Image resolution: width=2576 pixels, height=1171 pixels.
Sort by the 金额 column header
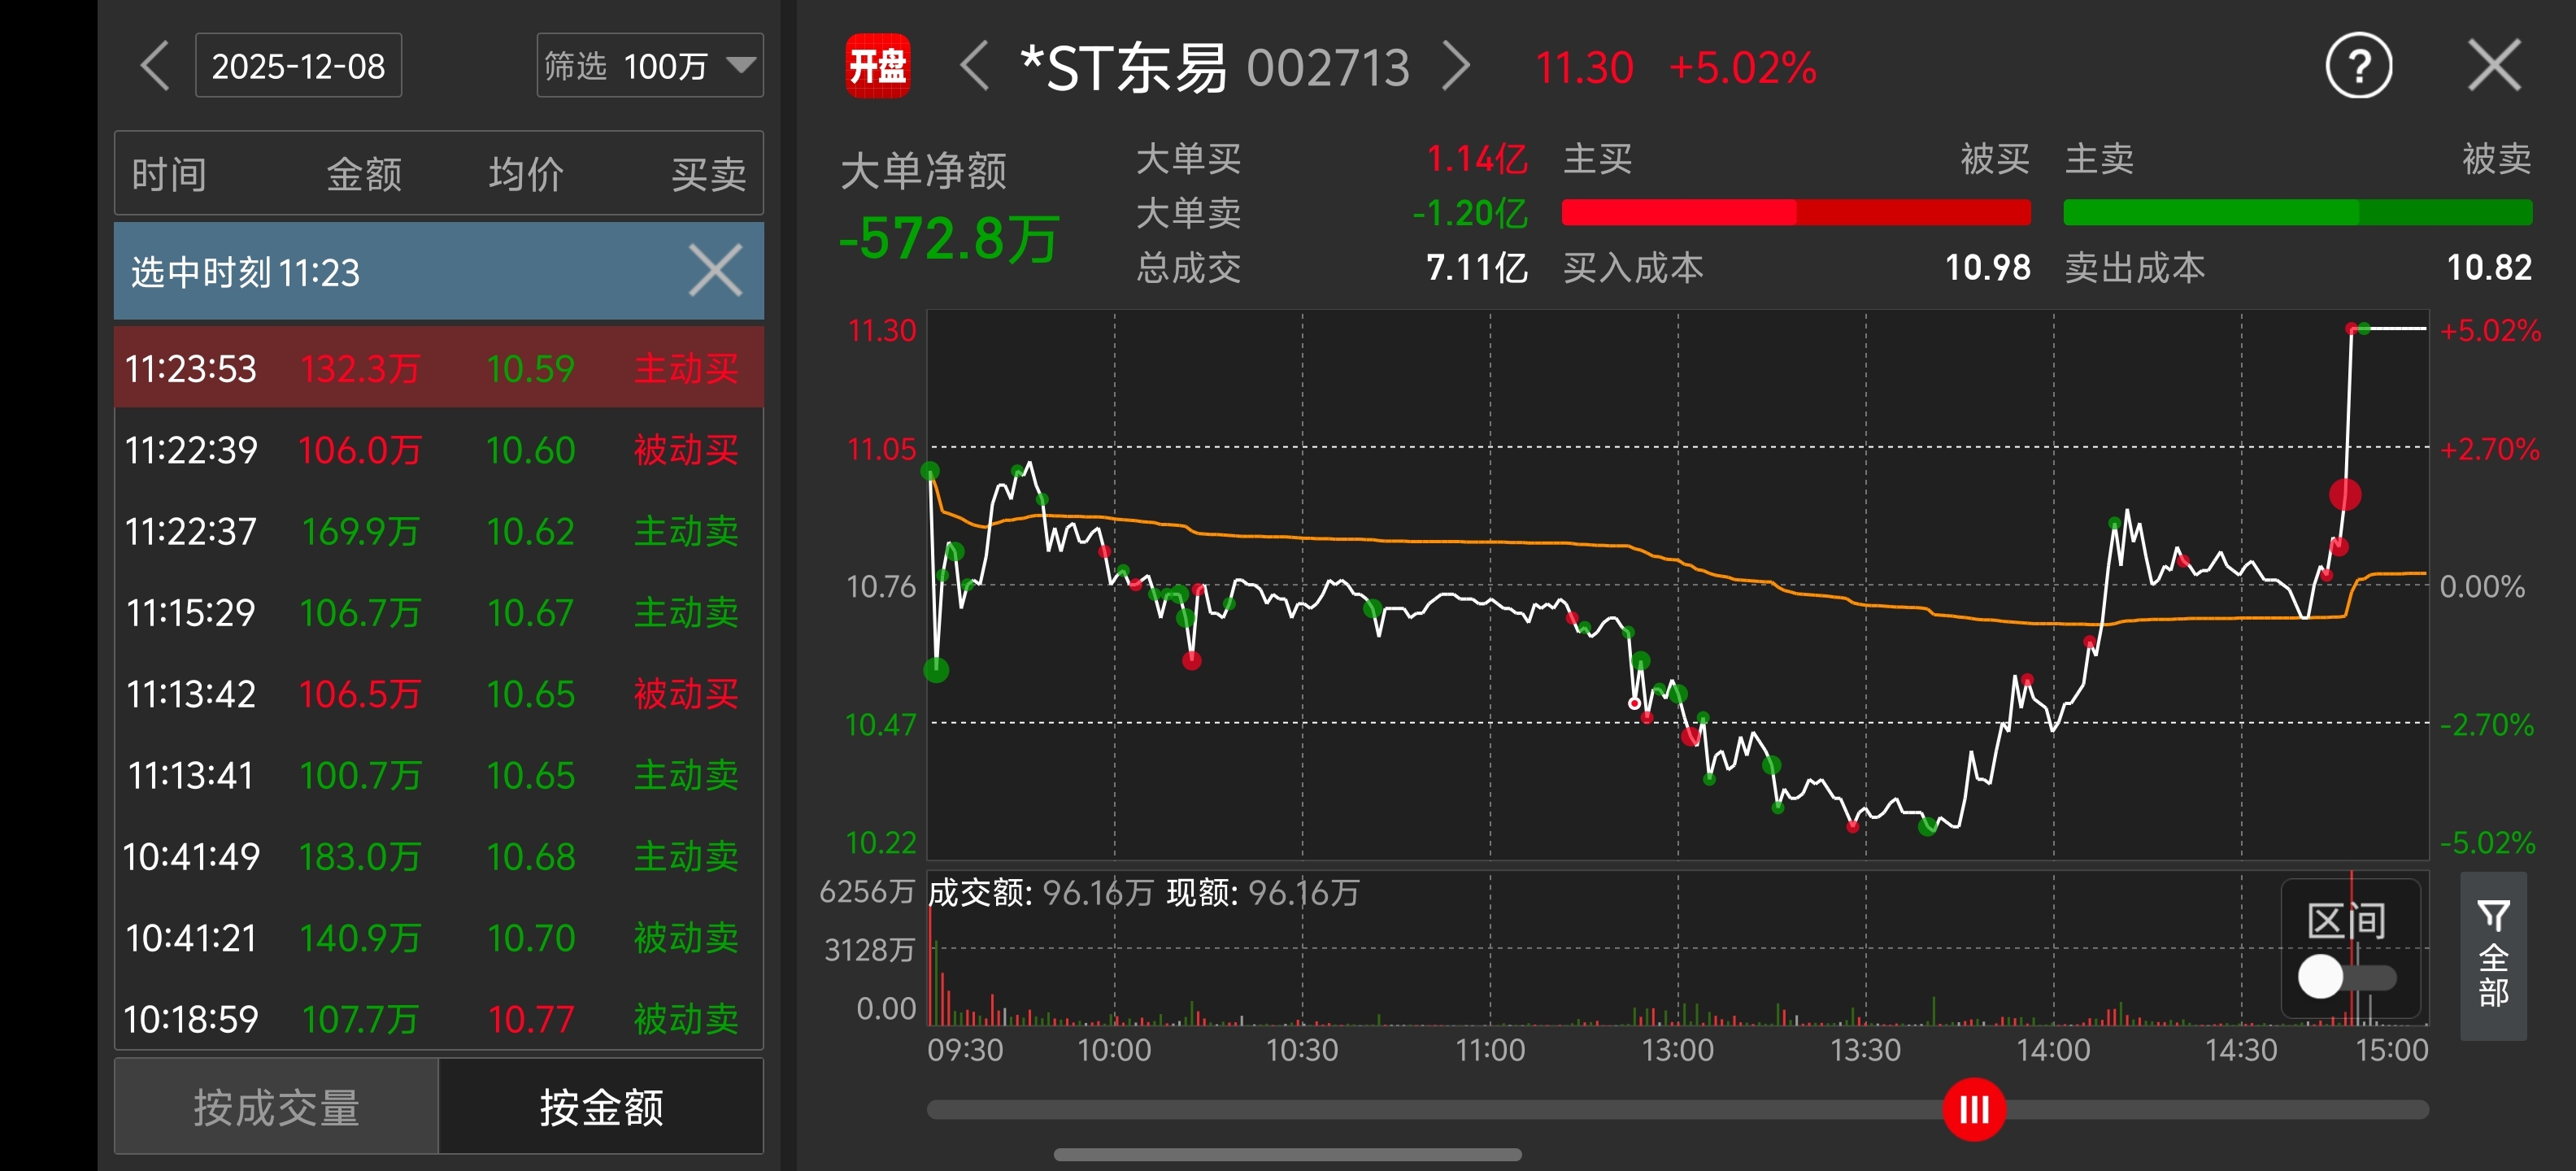(364, 174)
